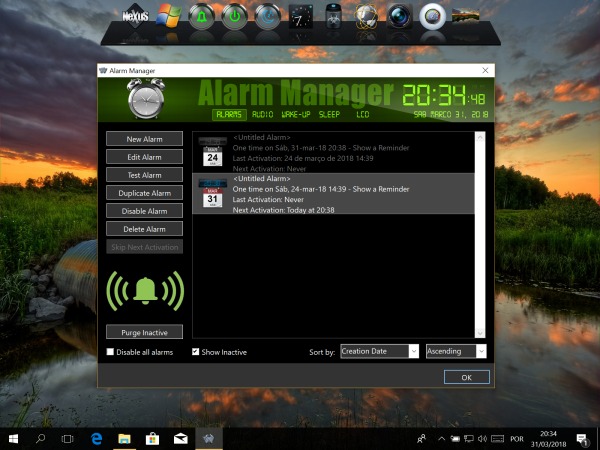Click the Nexus logo in the dock
This screenshot has height=450, width=600.
tap(136, 17)
